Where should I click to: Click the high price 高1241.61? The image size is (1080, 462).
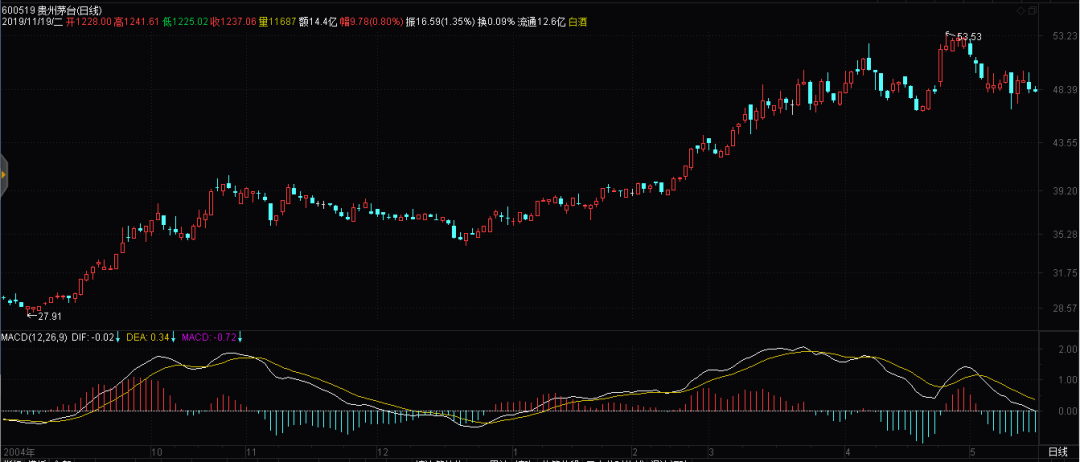(x=138, y=22)
